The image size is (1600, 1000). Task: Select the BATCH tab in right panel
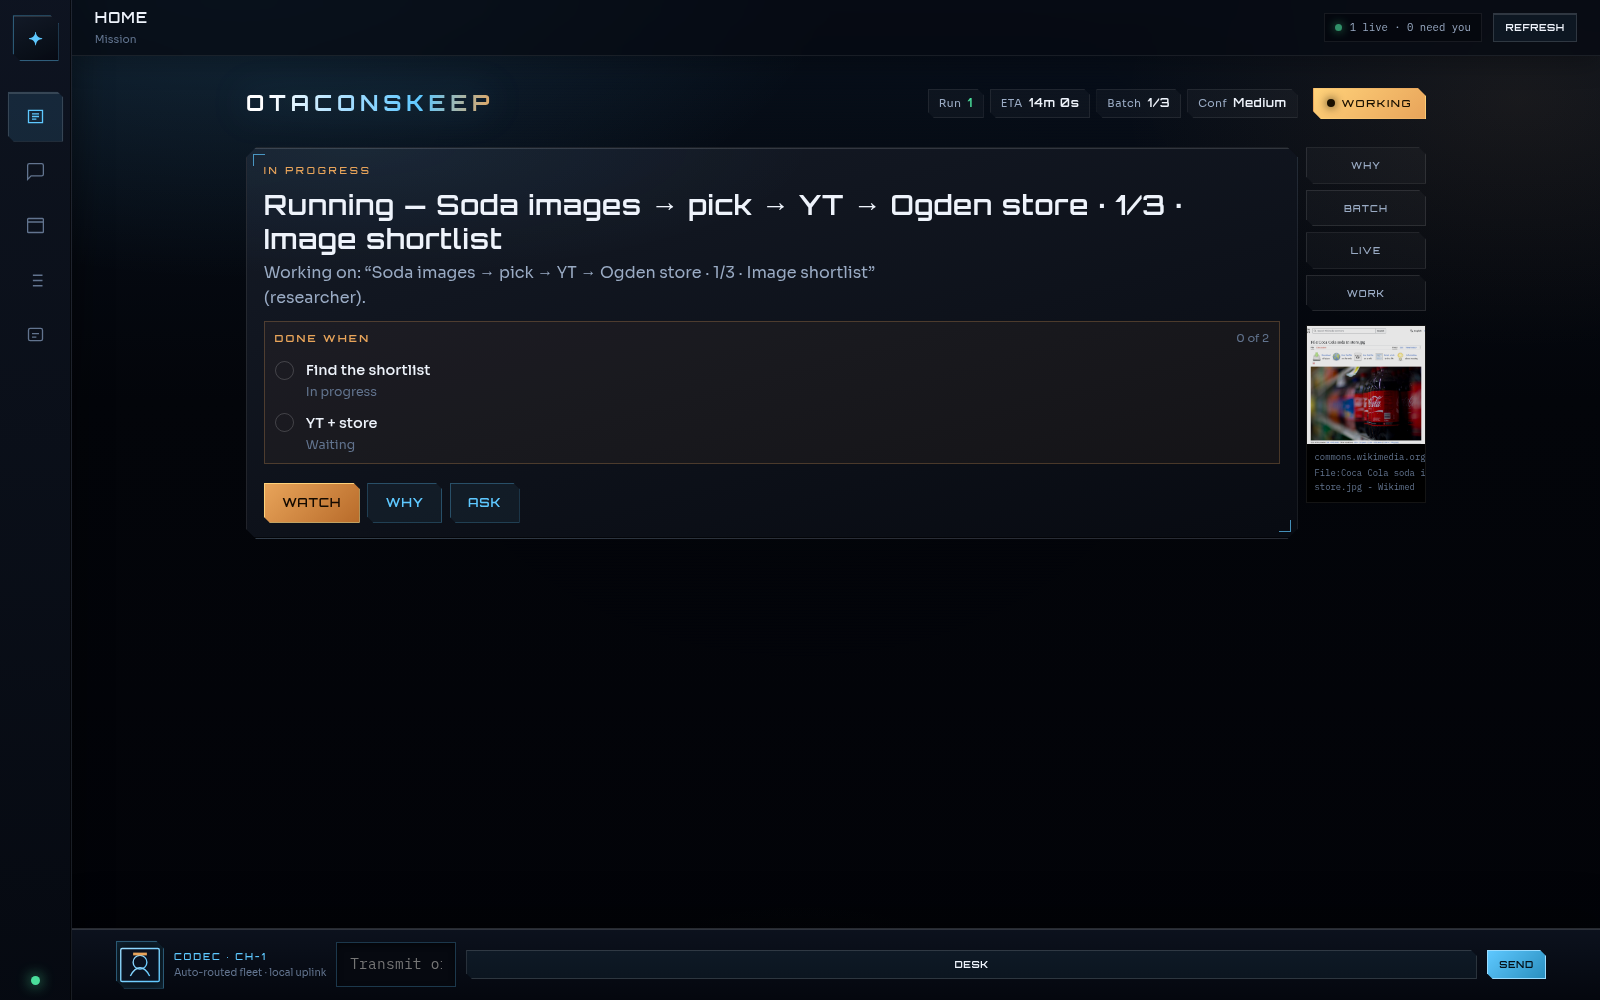(x=1365, y=209)
